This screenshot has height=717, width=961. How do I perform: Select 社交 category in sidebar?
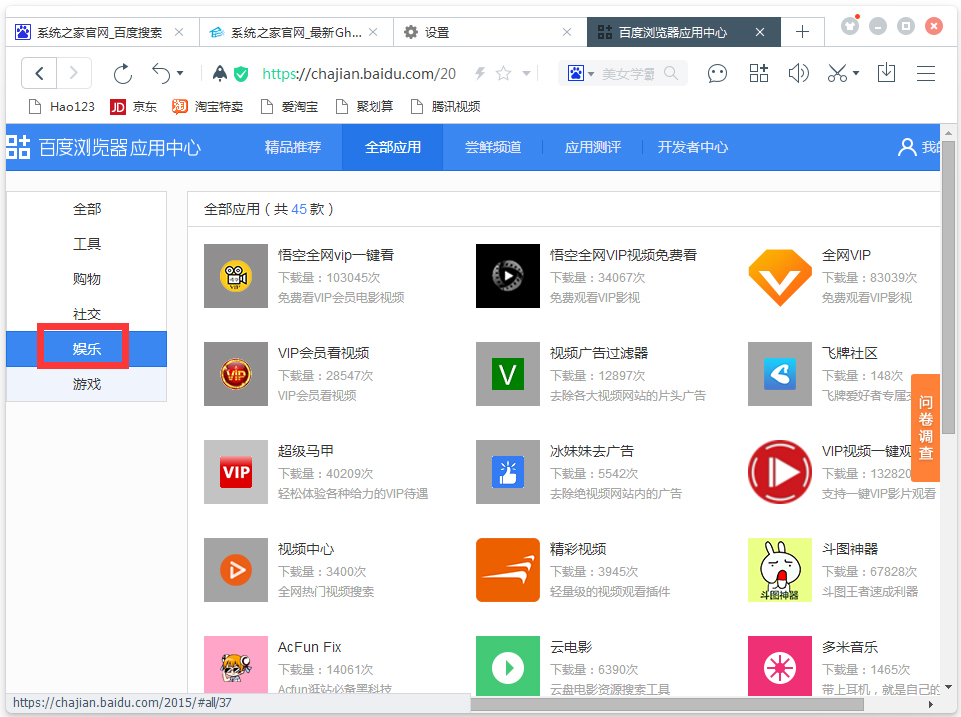[x=87, y=314]
